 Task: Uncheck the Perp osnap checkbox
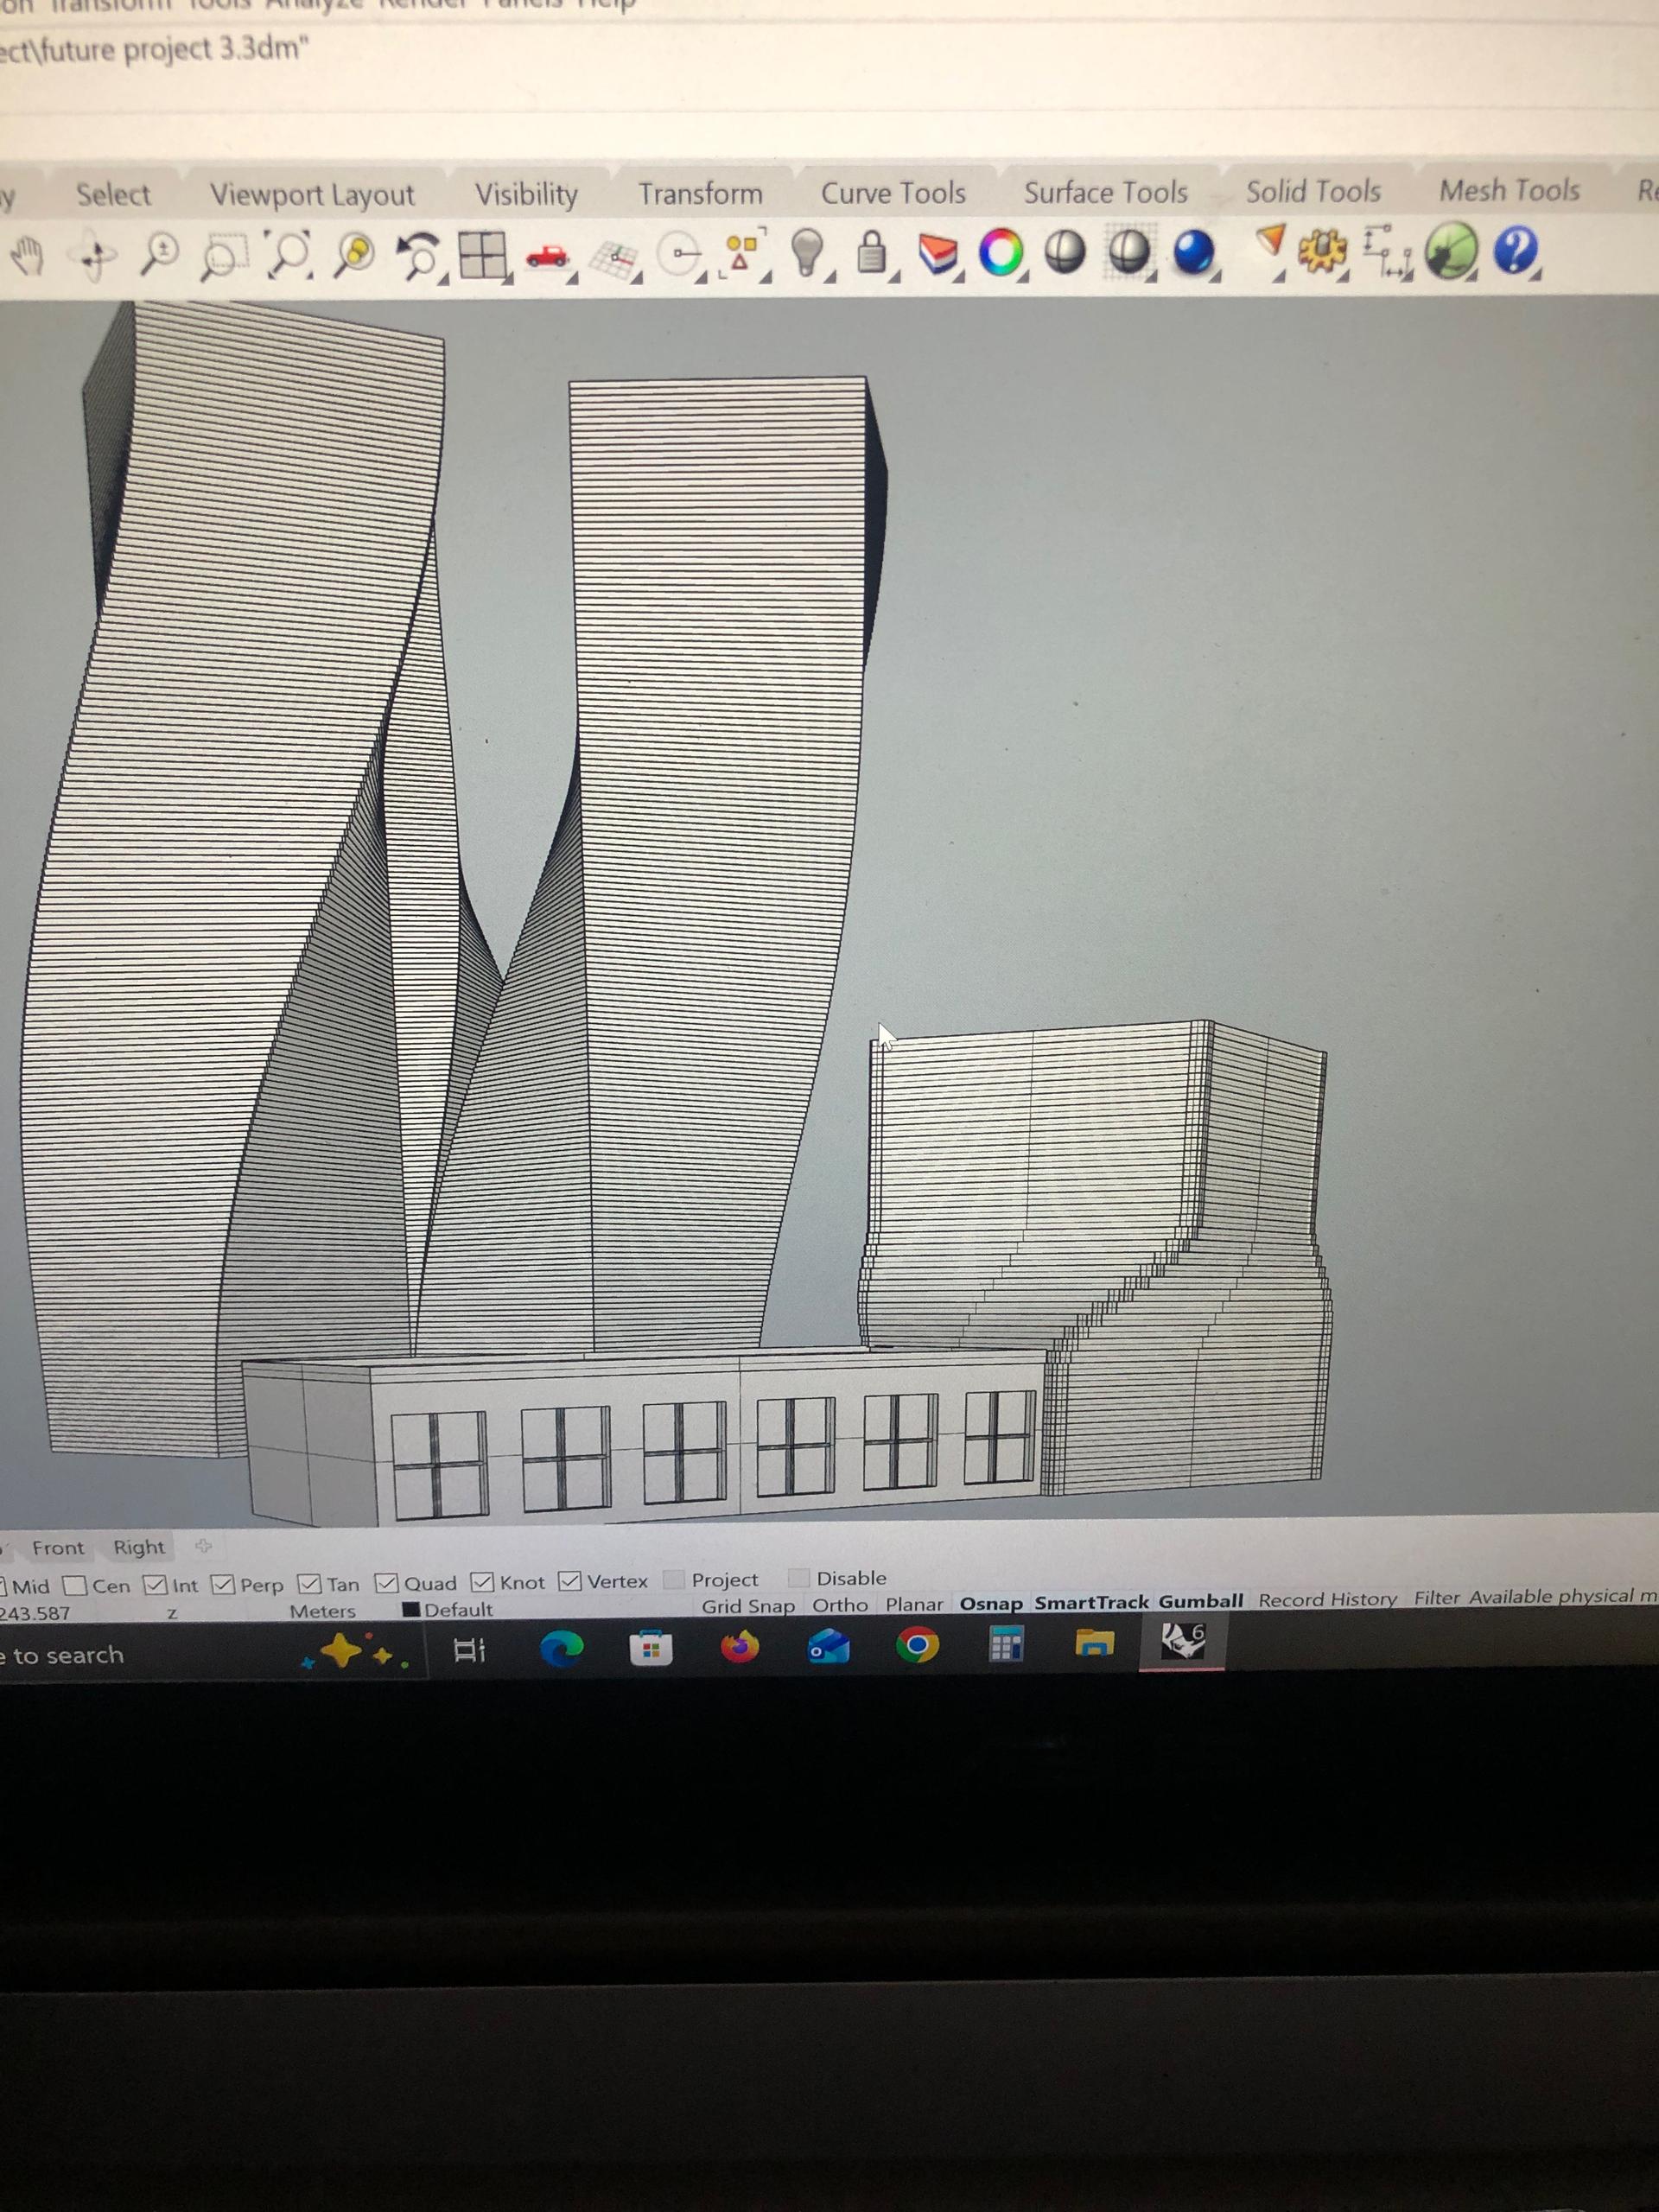tap(223, 1585)
